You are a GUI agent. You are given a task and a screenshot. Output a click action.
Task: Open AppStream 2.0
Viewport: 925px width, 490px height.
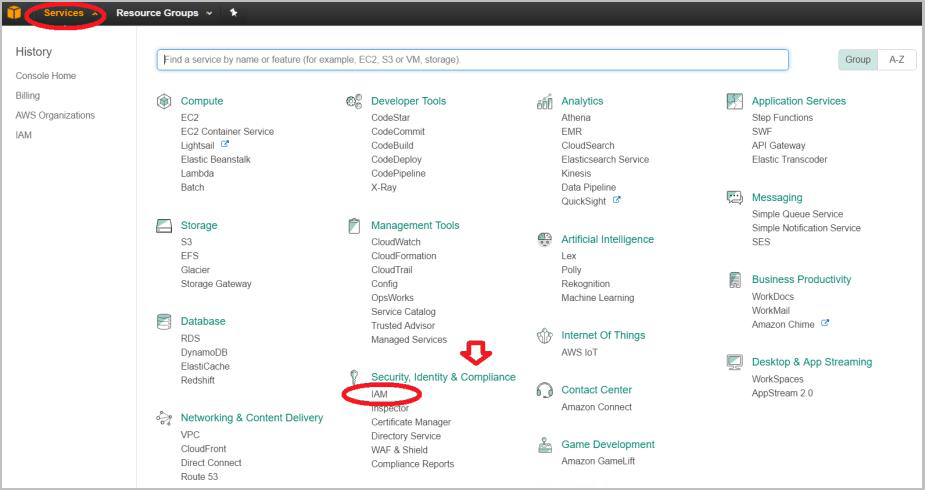pos(782,393)
